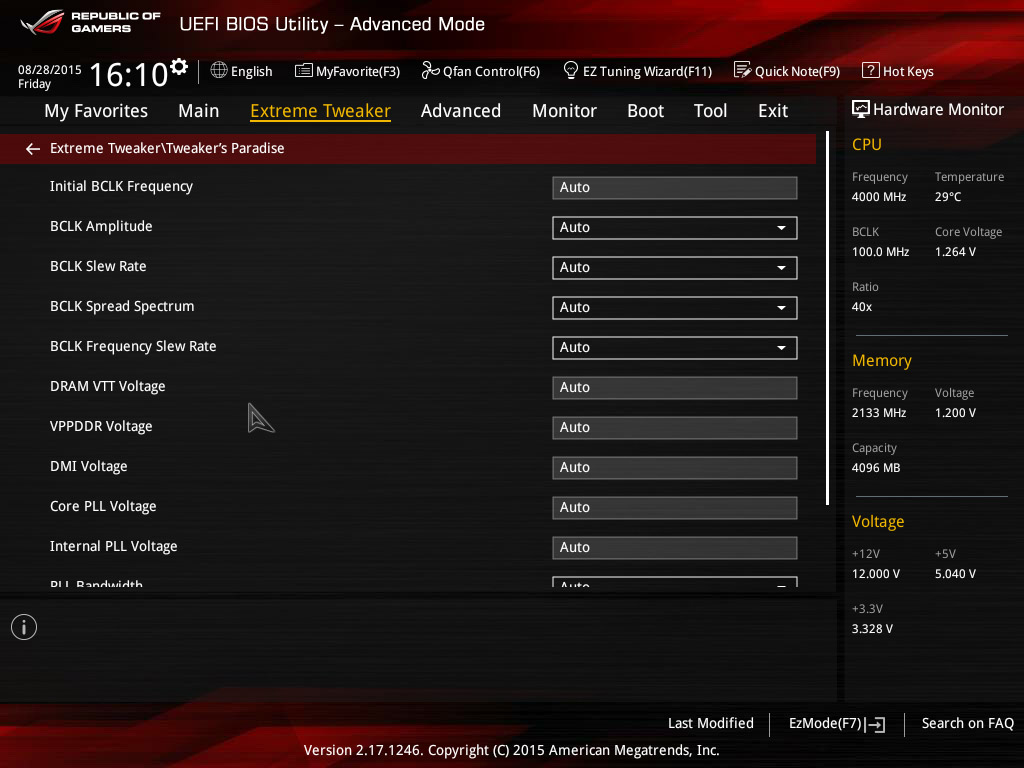Open the Tool tab
1024x768 pixels.
(711, 111)
